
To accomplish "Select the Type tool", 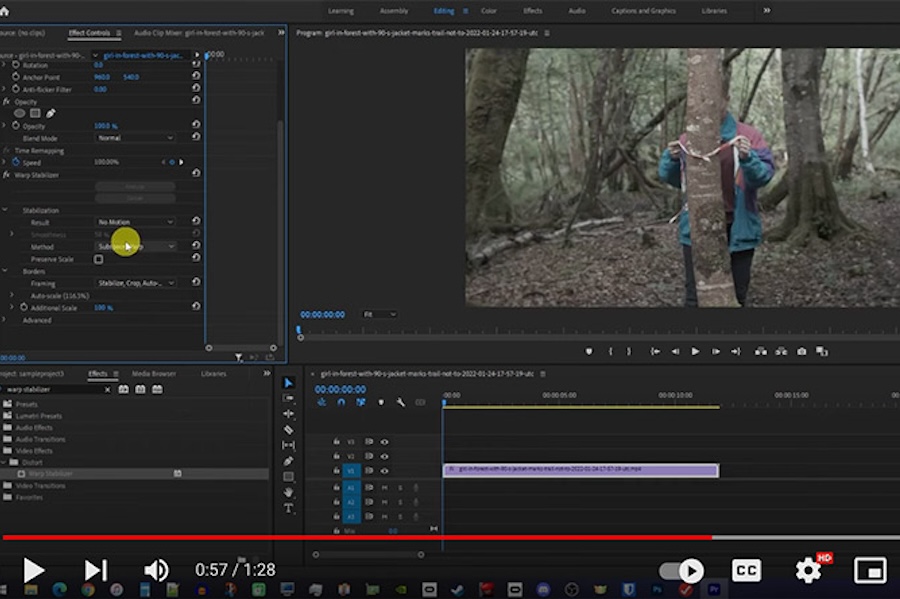I will (289, 508).
